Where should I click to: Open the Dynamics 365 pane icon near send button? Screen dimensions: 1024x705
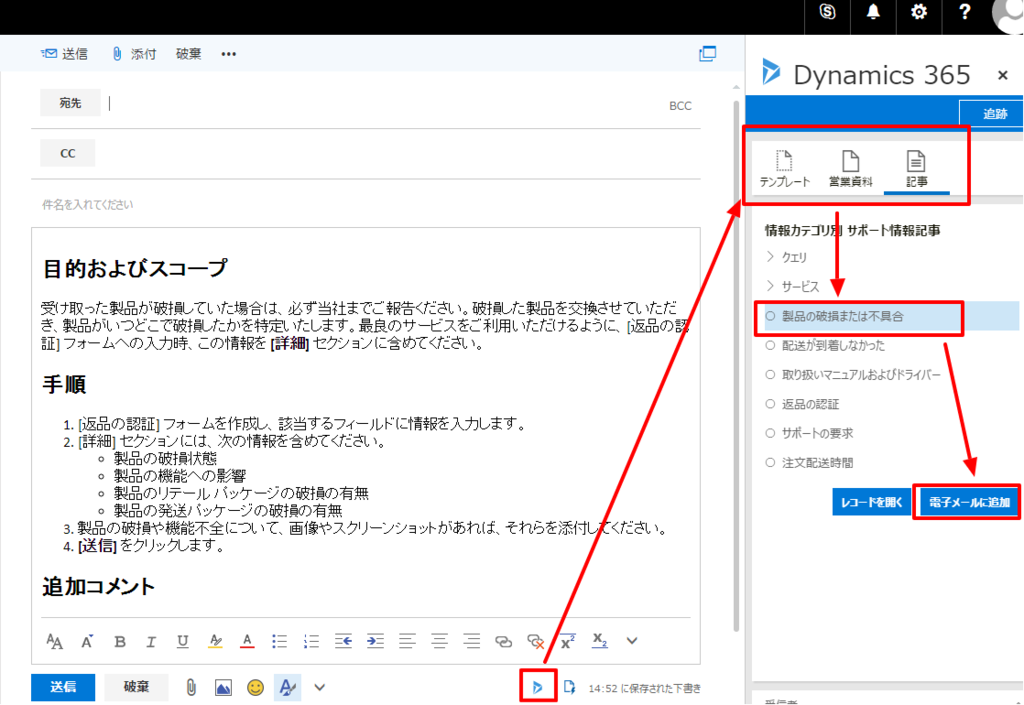pos(538,687)
